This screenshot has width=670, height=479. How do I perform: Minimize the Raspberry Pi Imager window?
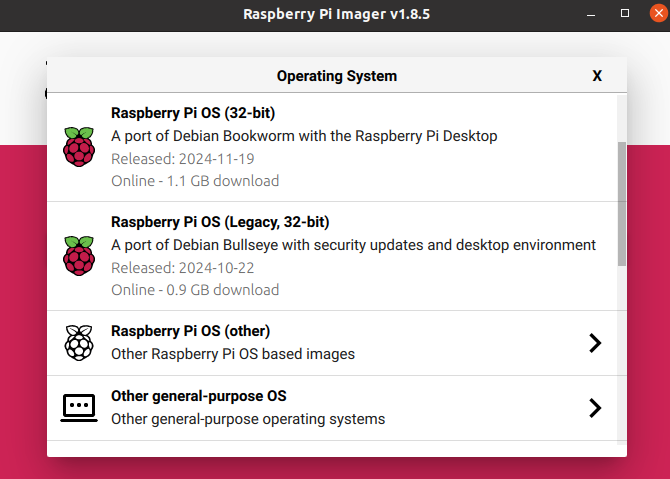(x=597, y=14)
